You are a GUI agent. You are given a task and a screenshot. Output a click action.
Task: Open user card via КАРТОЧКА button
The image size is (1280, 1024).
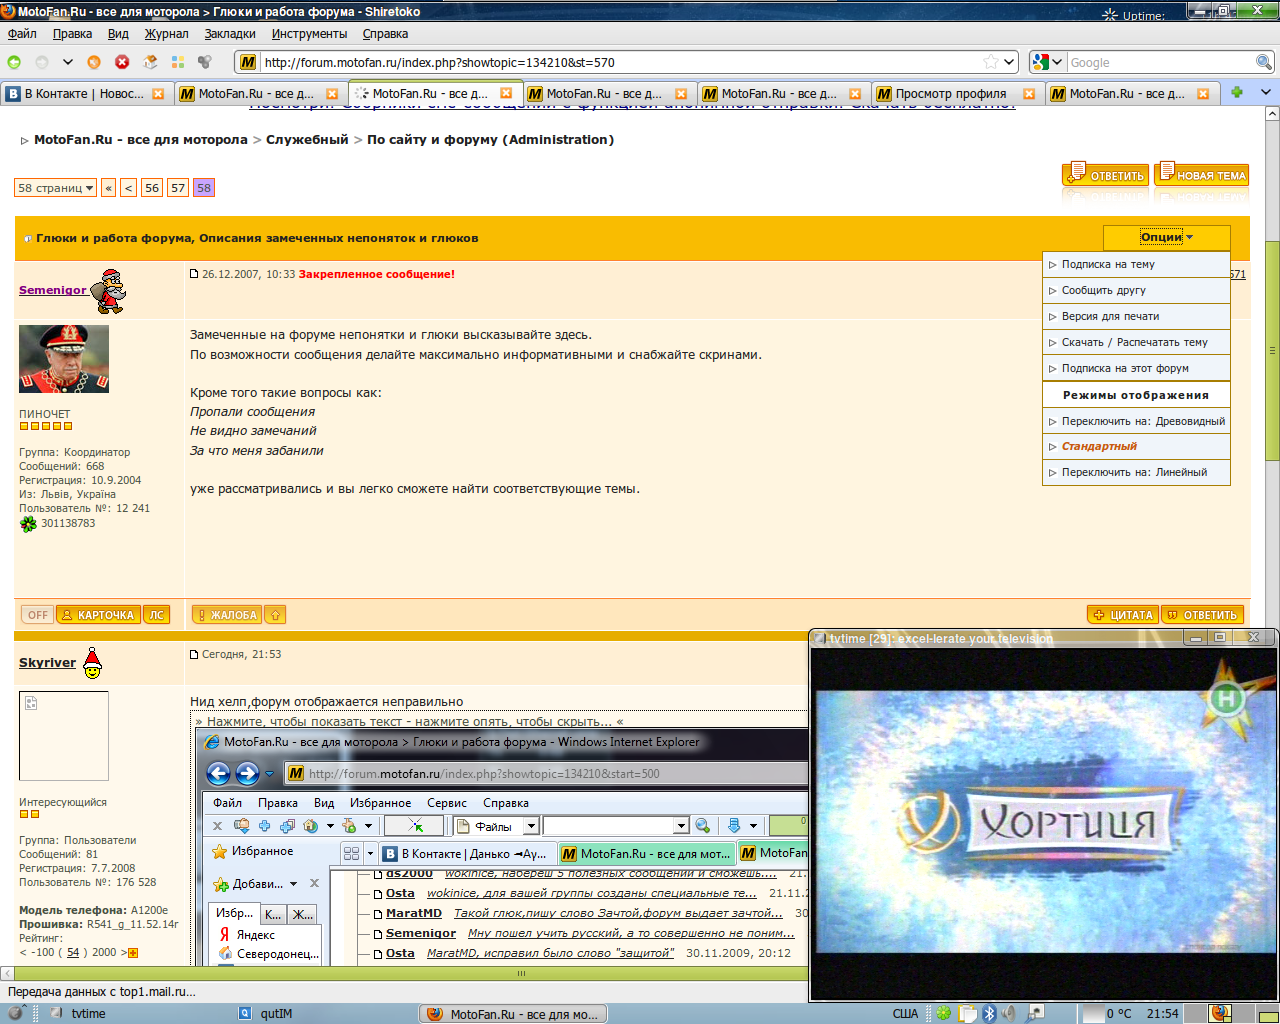[x=98, y=615]
